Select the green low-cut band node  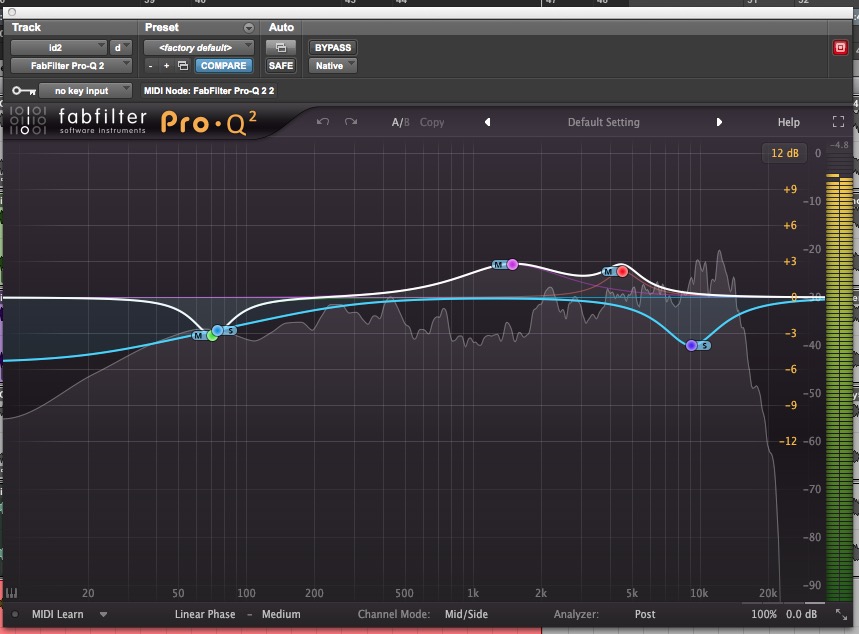[212, 335]
